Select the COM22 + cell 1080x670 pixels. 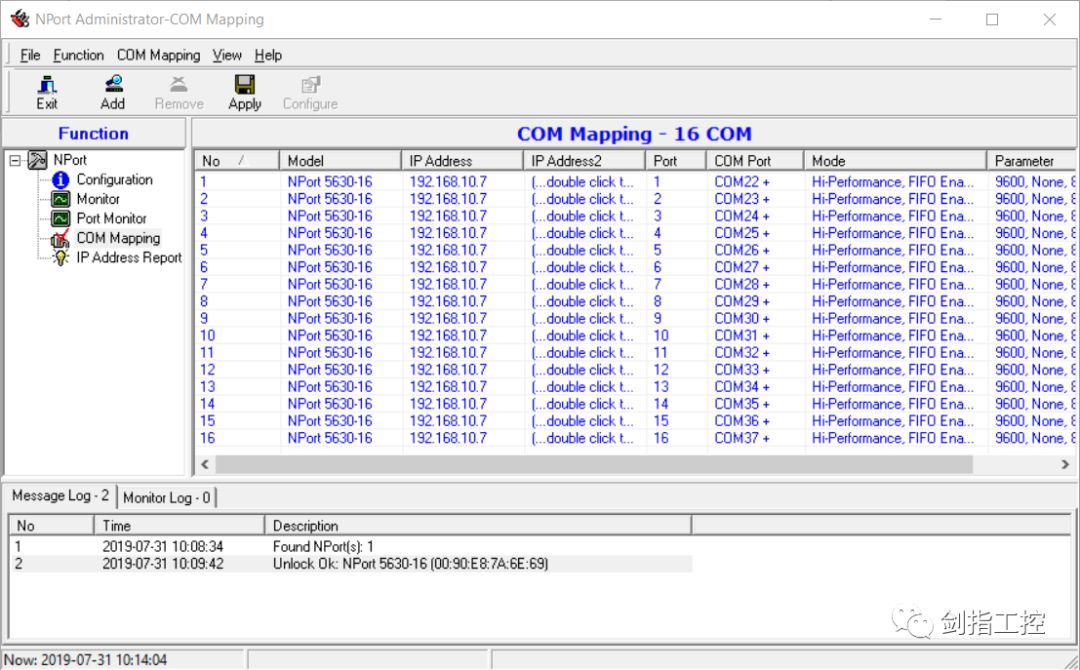coord(742,182)
